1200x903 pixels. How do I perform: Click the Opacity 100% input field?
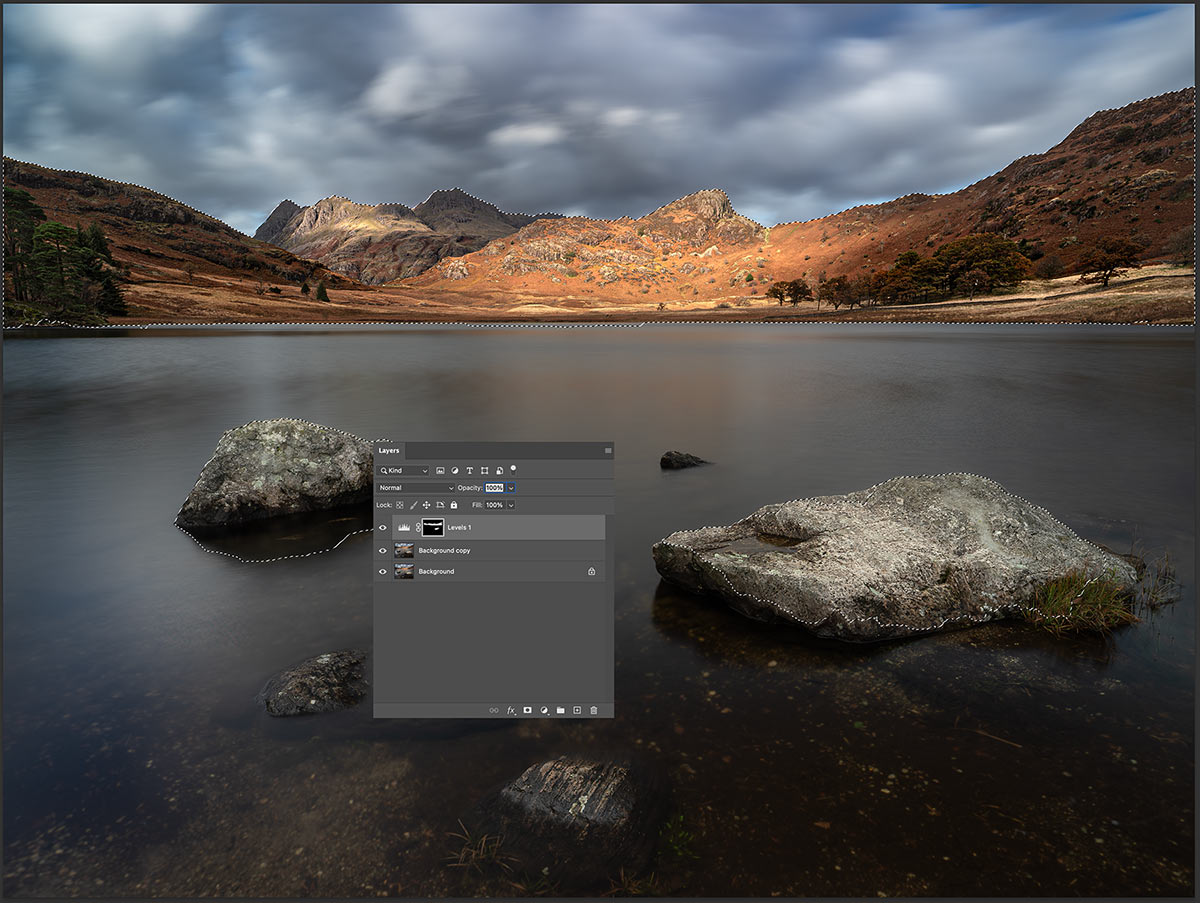pos(494,488)
